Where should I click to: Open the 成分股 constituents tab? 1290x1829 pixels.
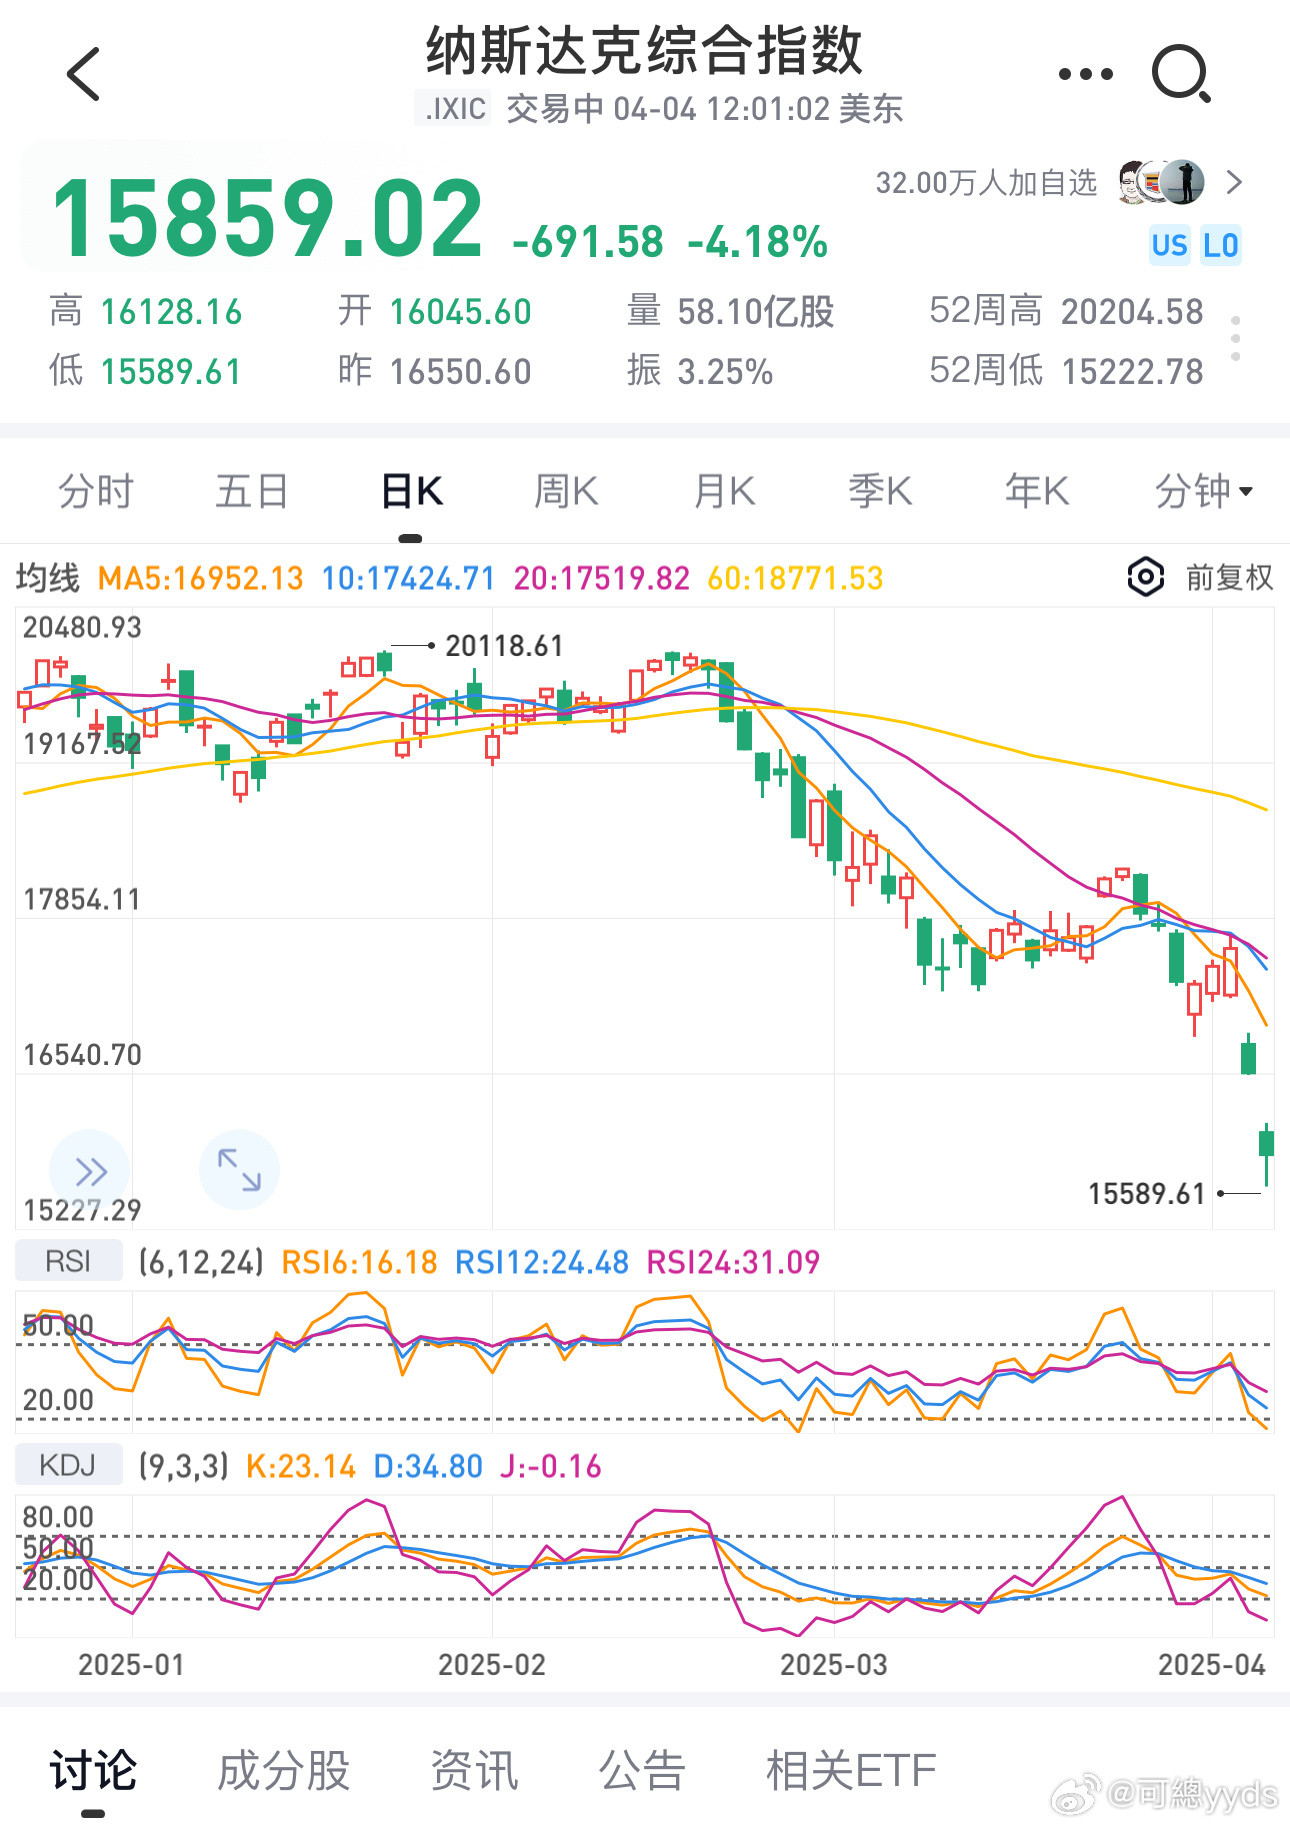[x=284, y=1770]
